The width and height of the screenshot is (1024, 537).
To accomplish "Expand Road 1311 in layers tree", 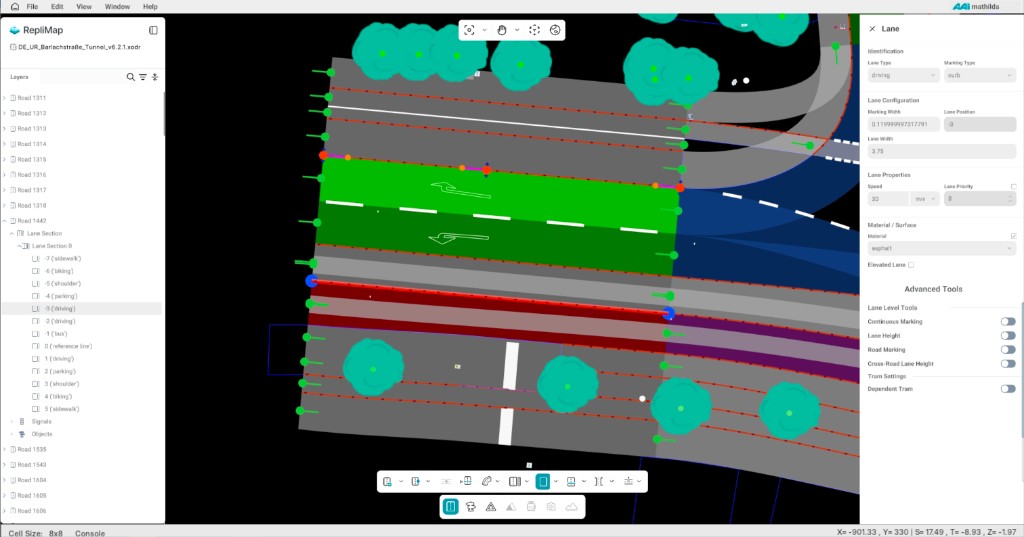I will [x=5, y=98].
